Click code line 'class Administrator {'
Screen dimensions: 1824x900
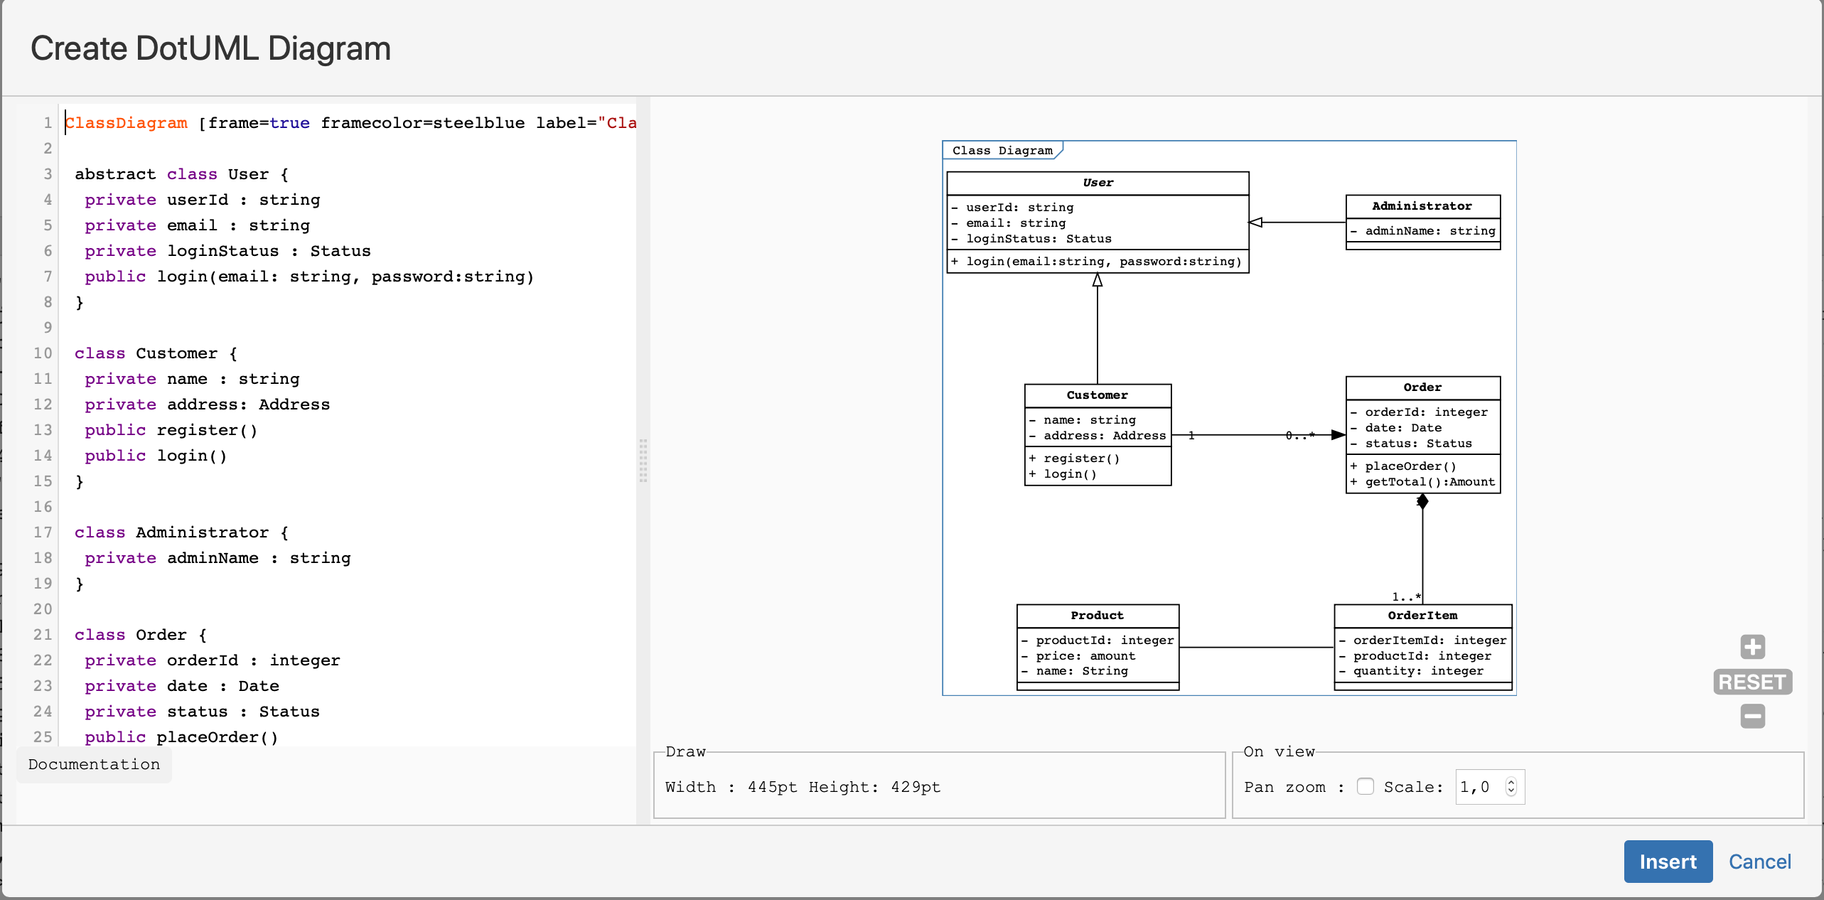[181, 532]
